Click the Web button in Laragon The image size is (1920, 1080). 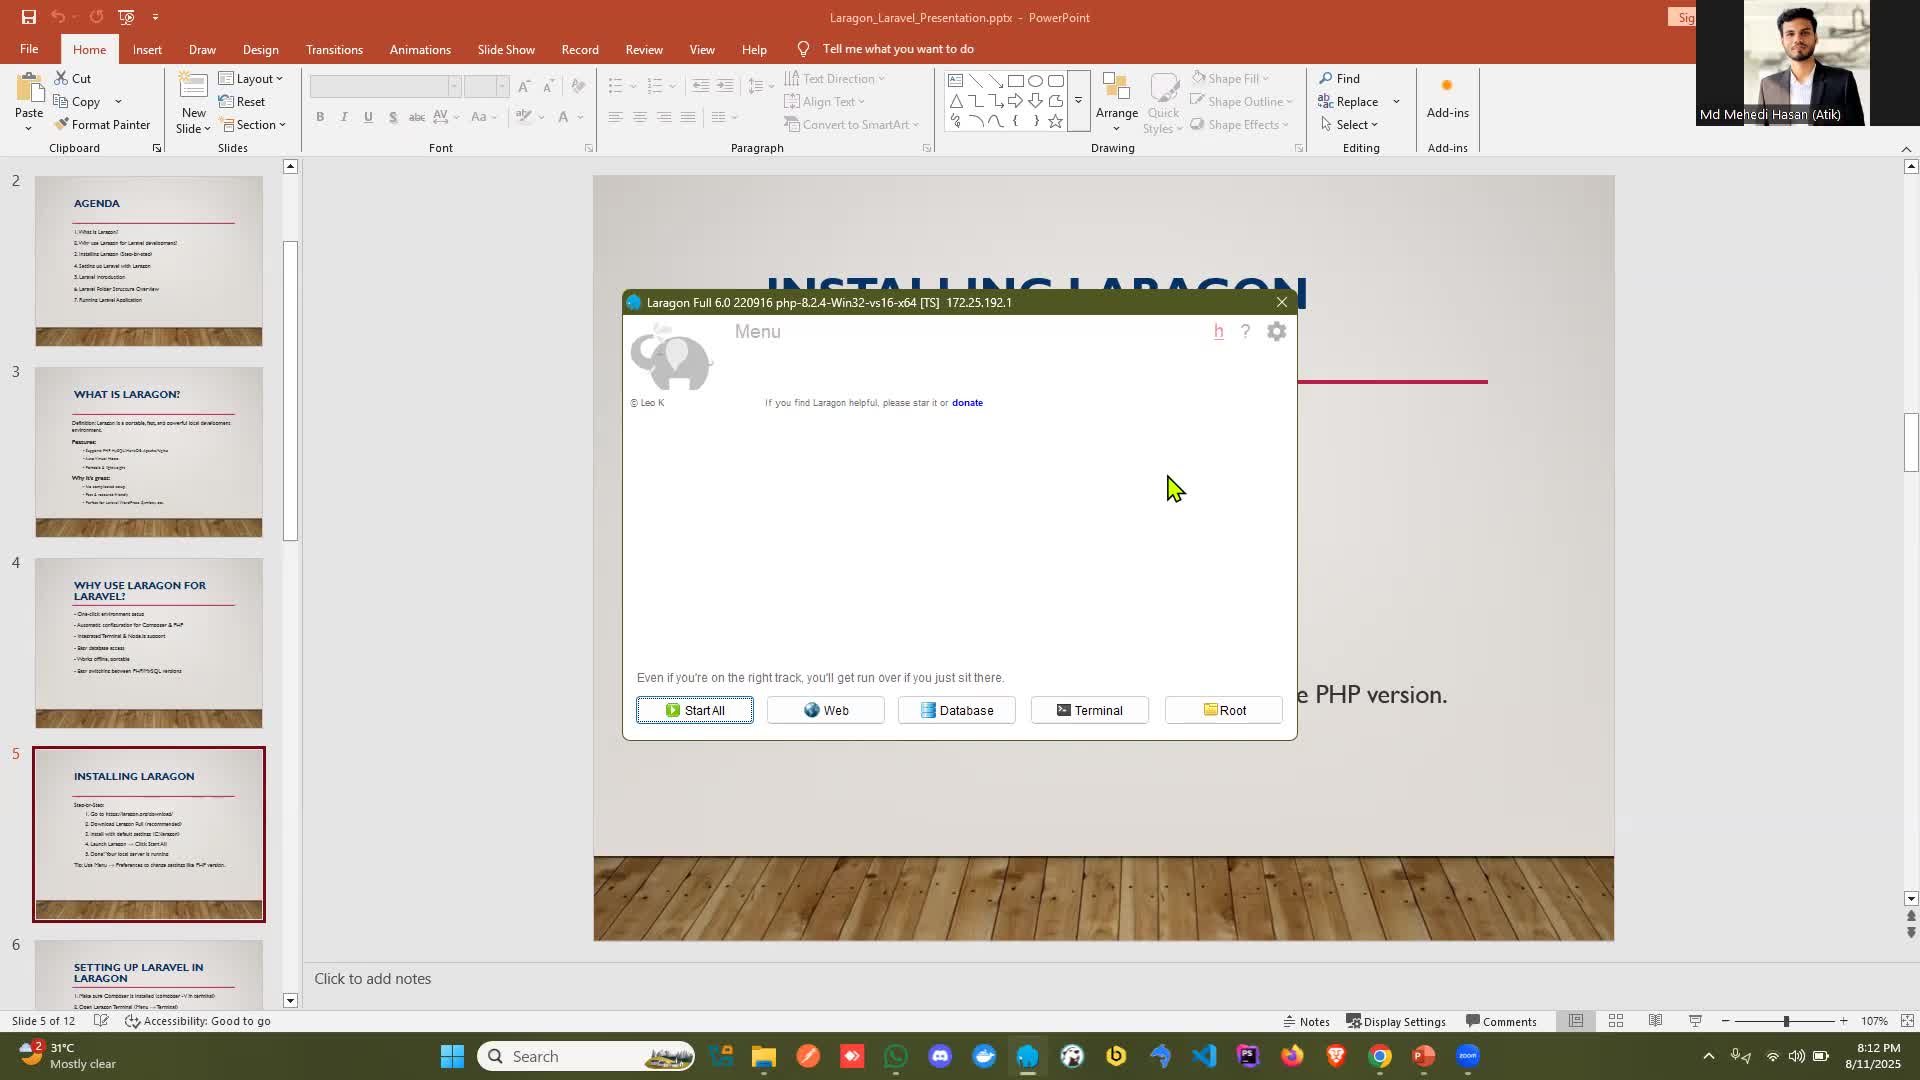(826, 710)
